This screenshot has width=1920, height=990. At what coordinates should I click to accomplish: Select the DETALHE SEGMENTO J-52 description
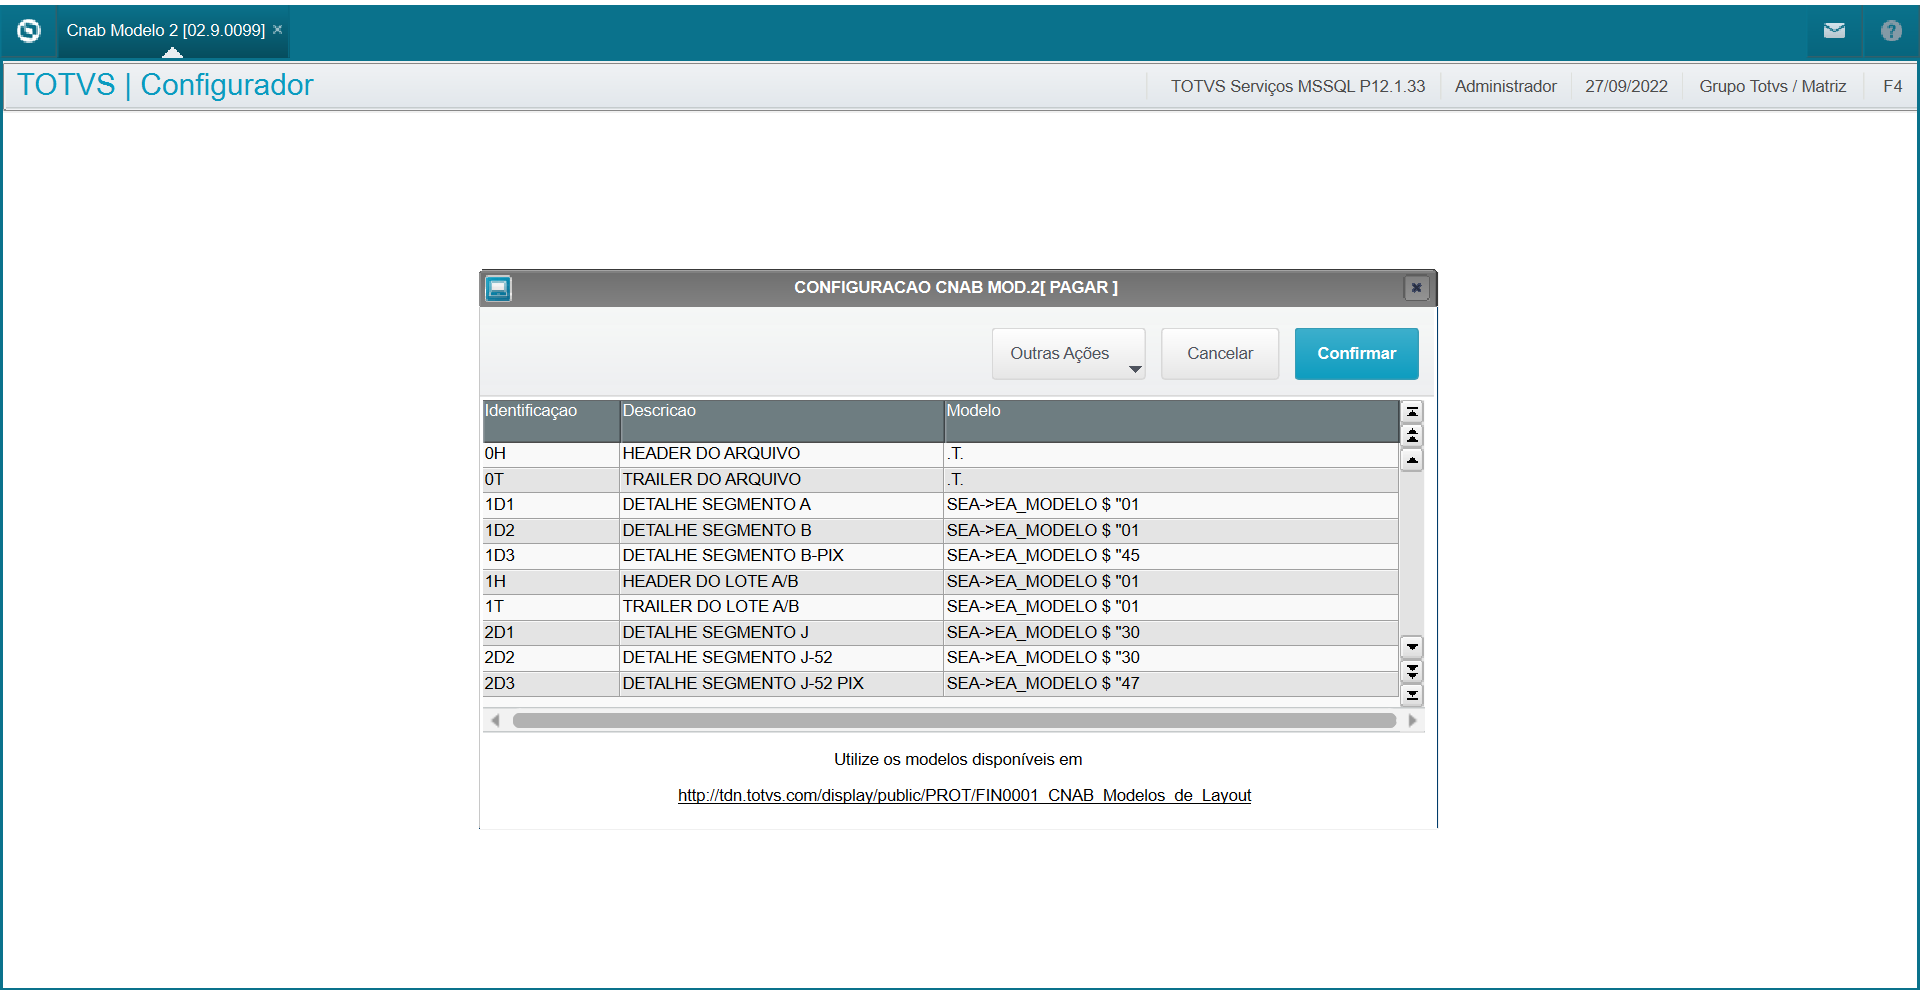tap(782, 658)
